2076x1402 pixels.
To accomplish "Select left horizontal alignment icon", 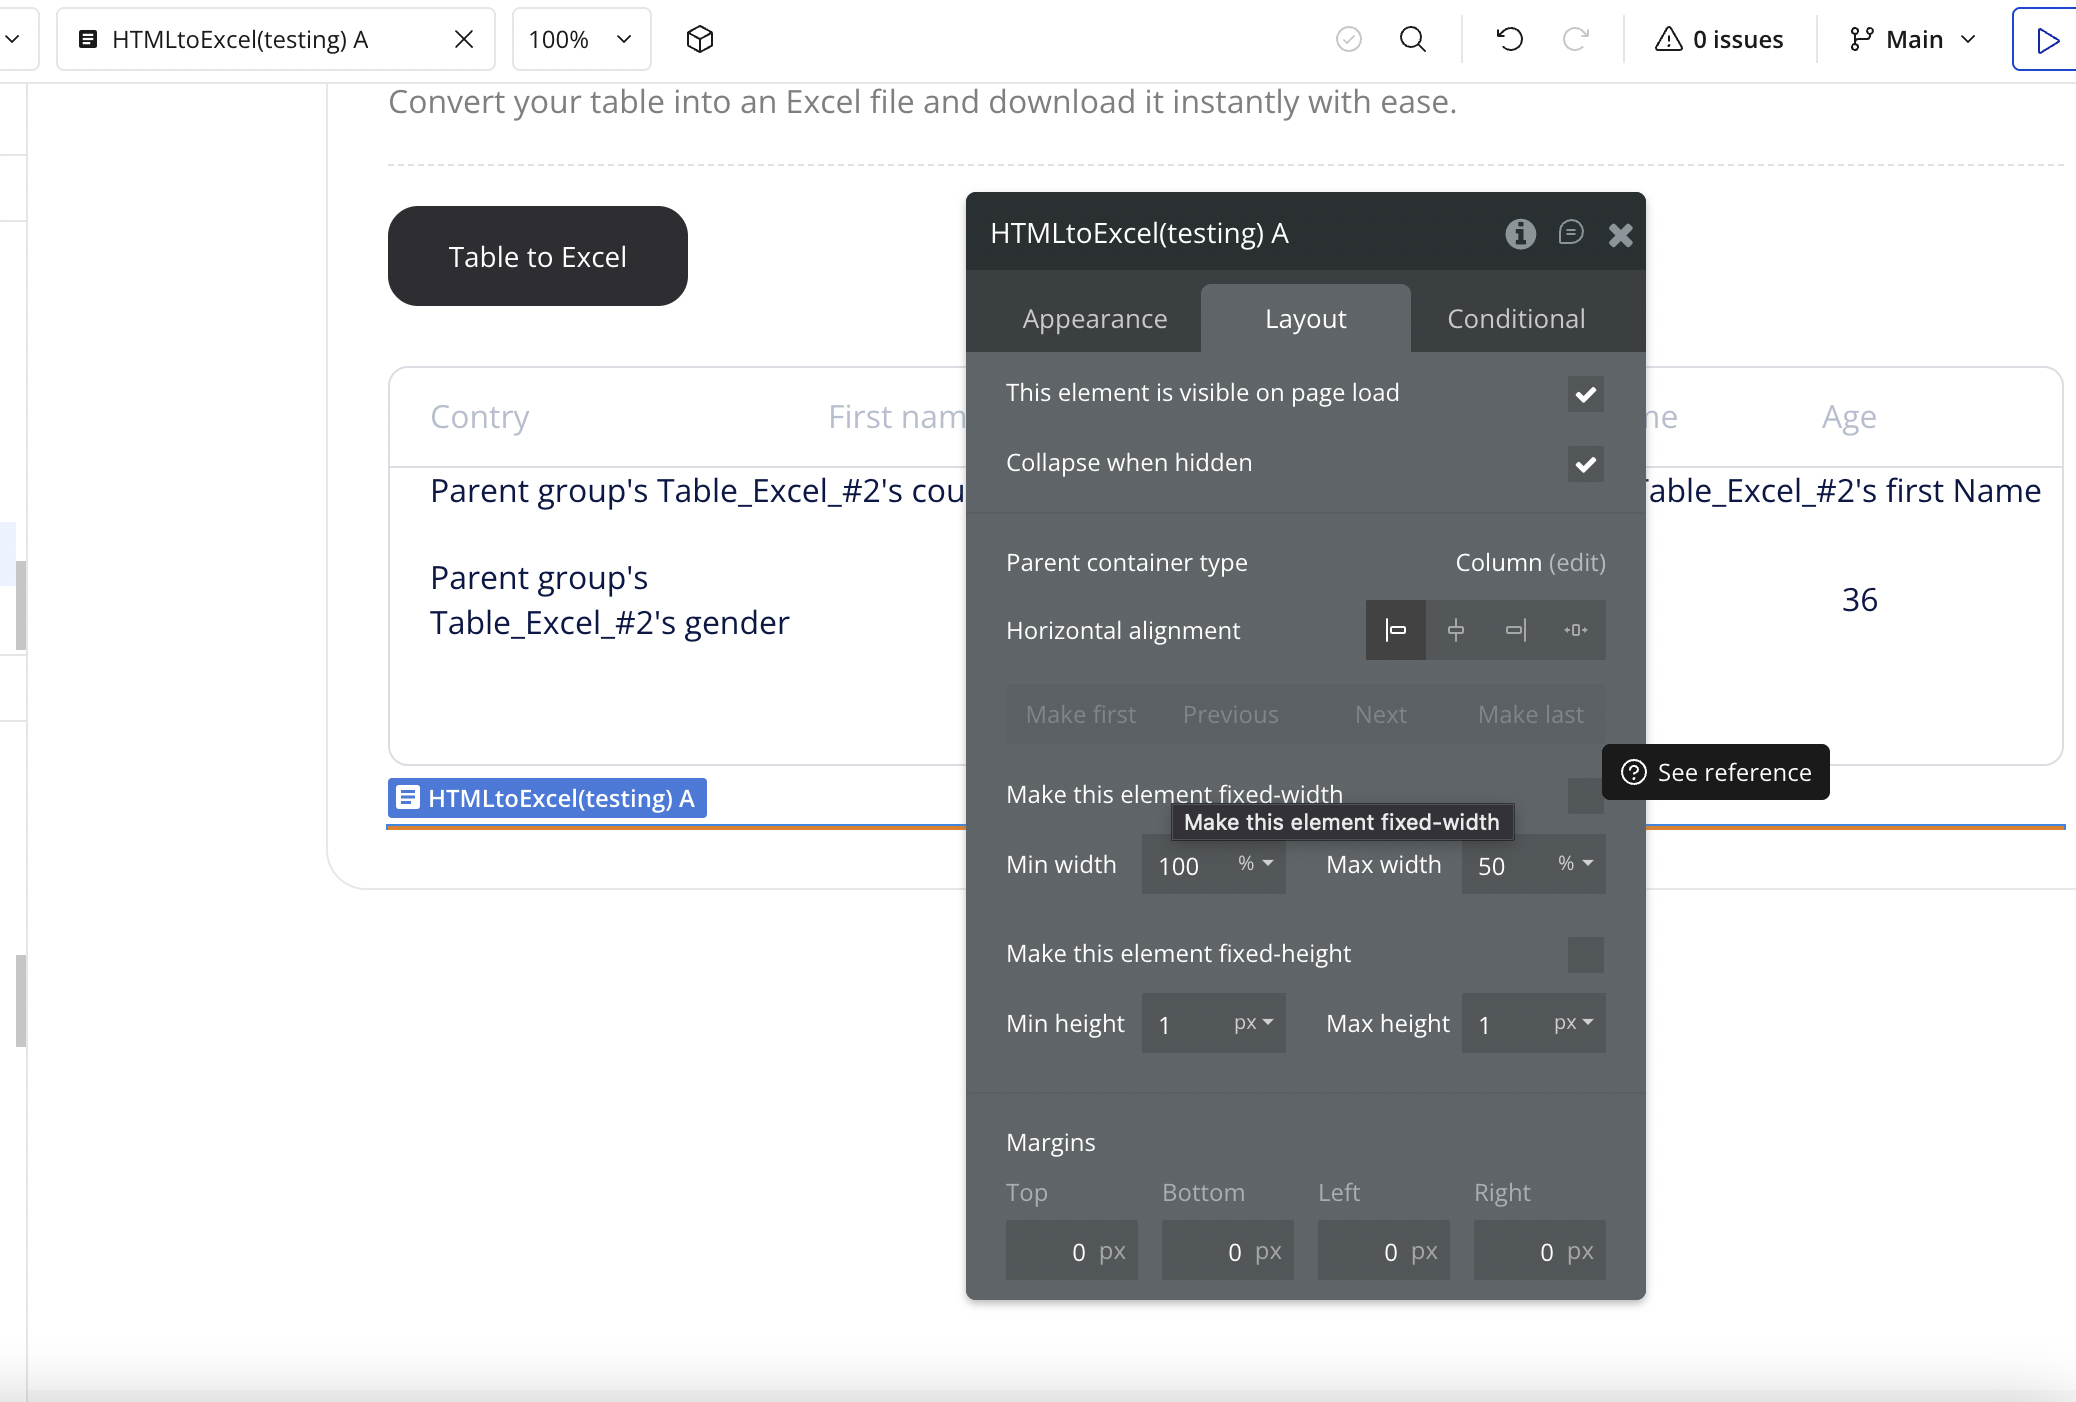I will [x=1396, y=630].
